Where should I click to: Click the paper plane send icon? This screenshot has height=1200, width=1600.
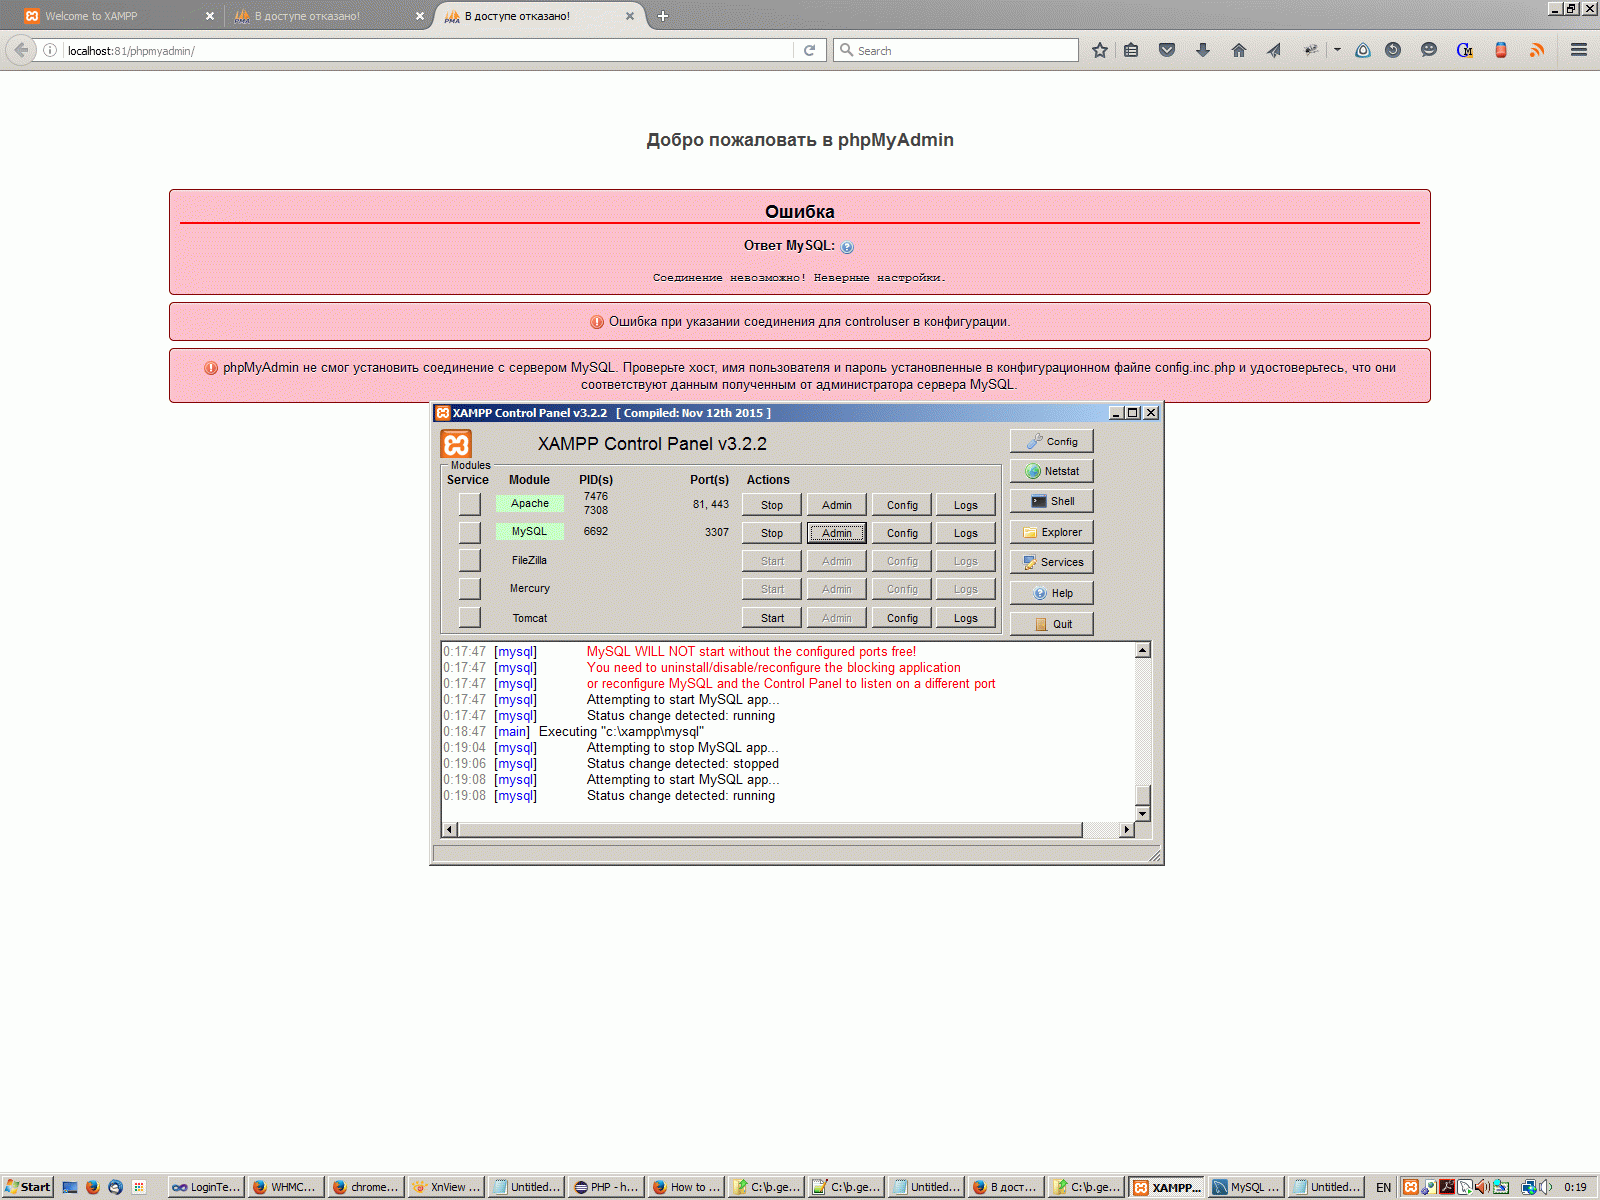[1274, 50]
